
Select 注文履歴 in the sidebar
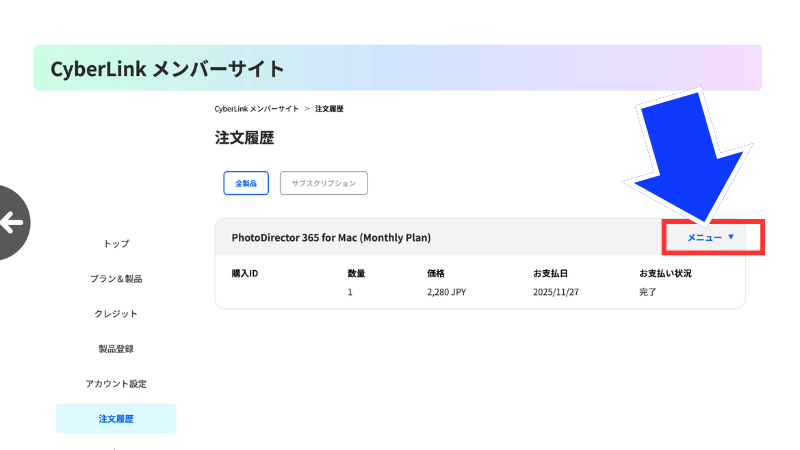point(116,419)
